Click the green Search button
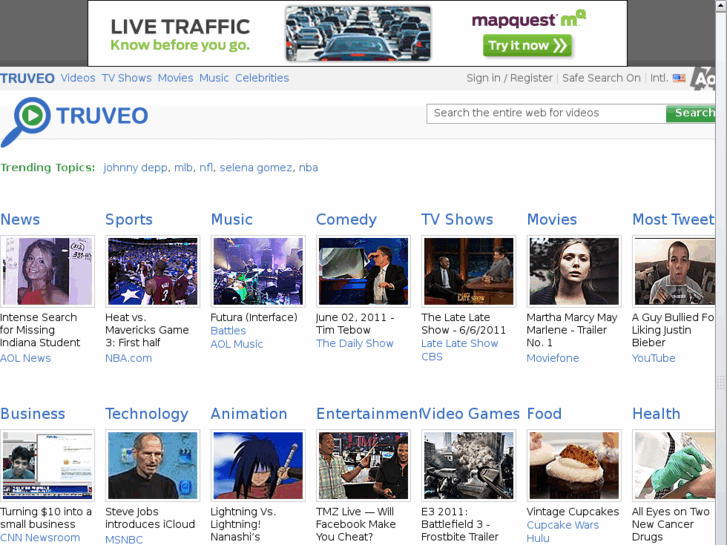727x545 pixels. [x=691, y=113]
